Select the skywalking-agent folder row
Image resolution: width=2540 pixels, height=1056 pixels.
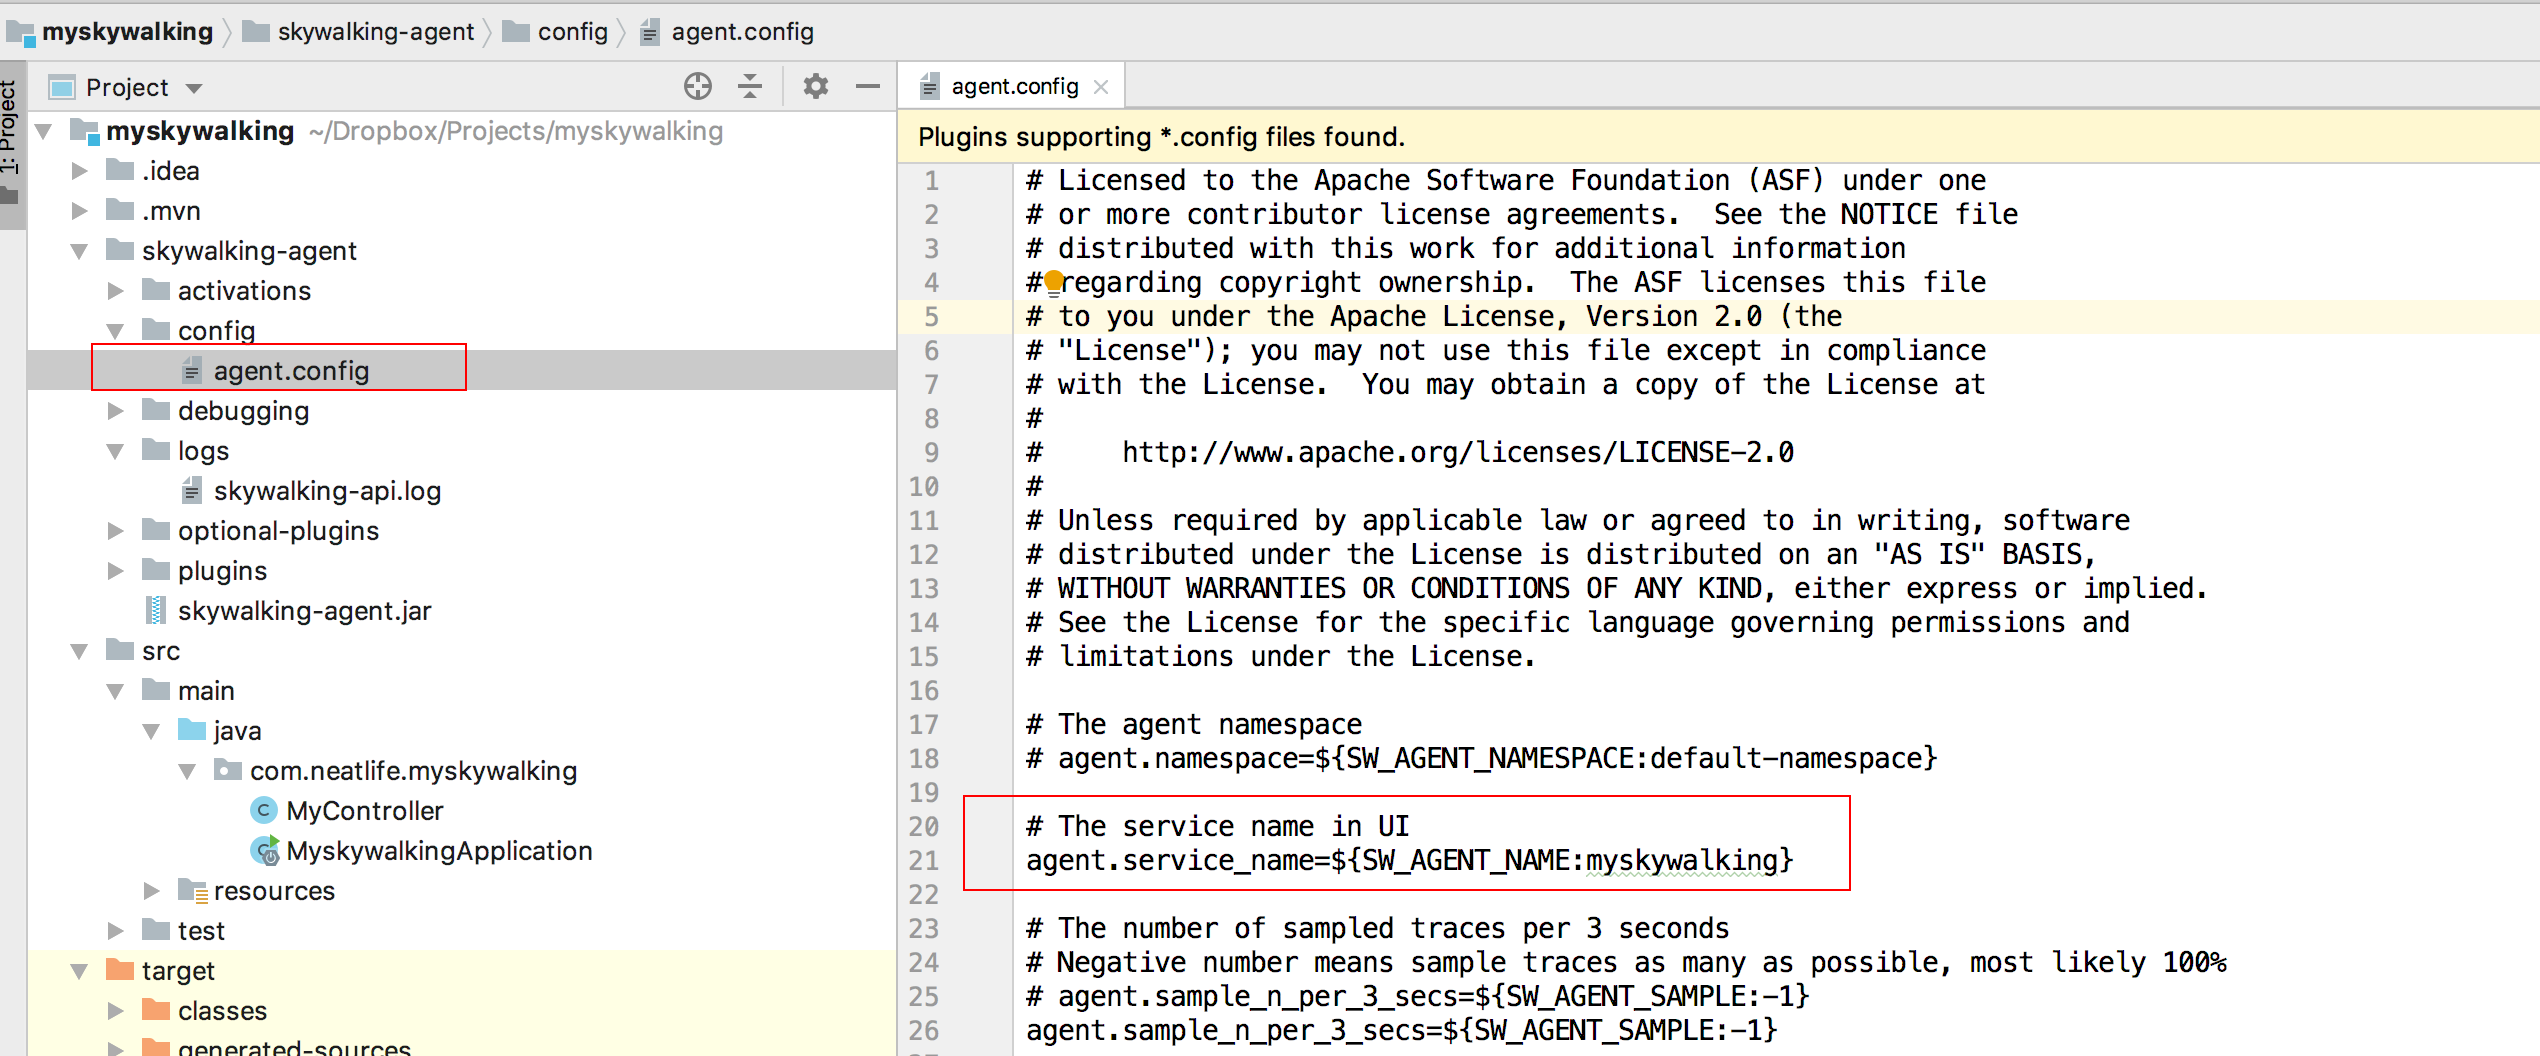(462, 251)
